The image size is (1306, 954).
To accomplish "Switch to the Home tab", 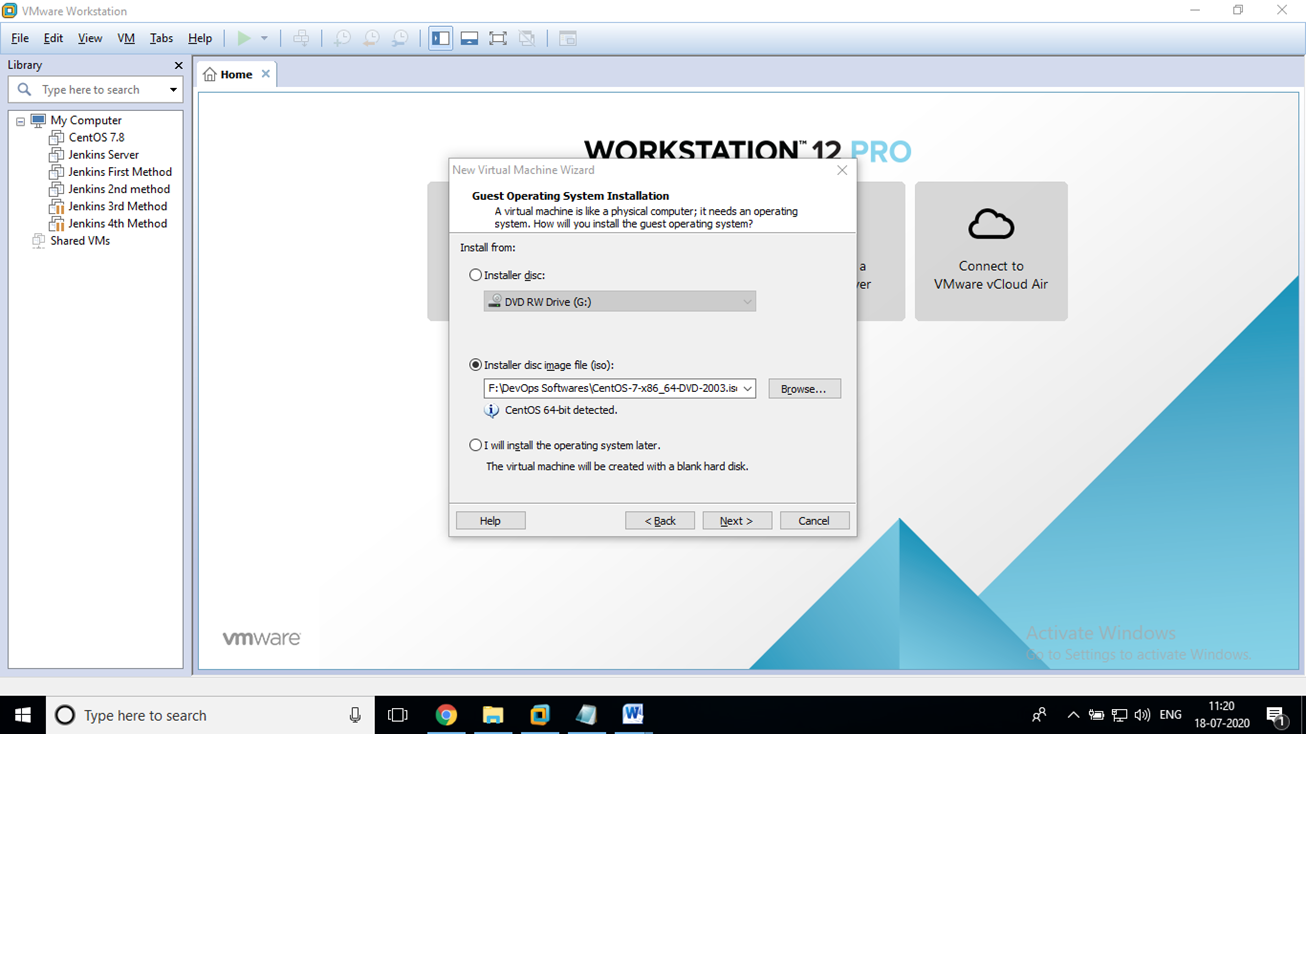I will (x=234, y=73).
